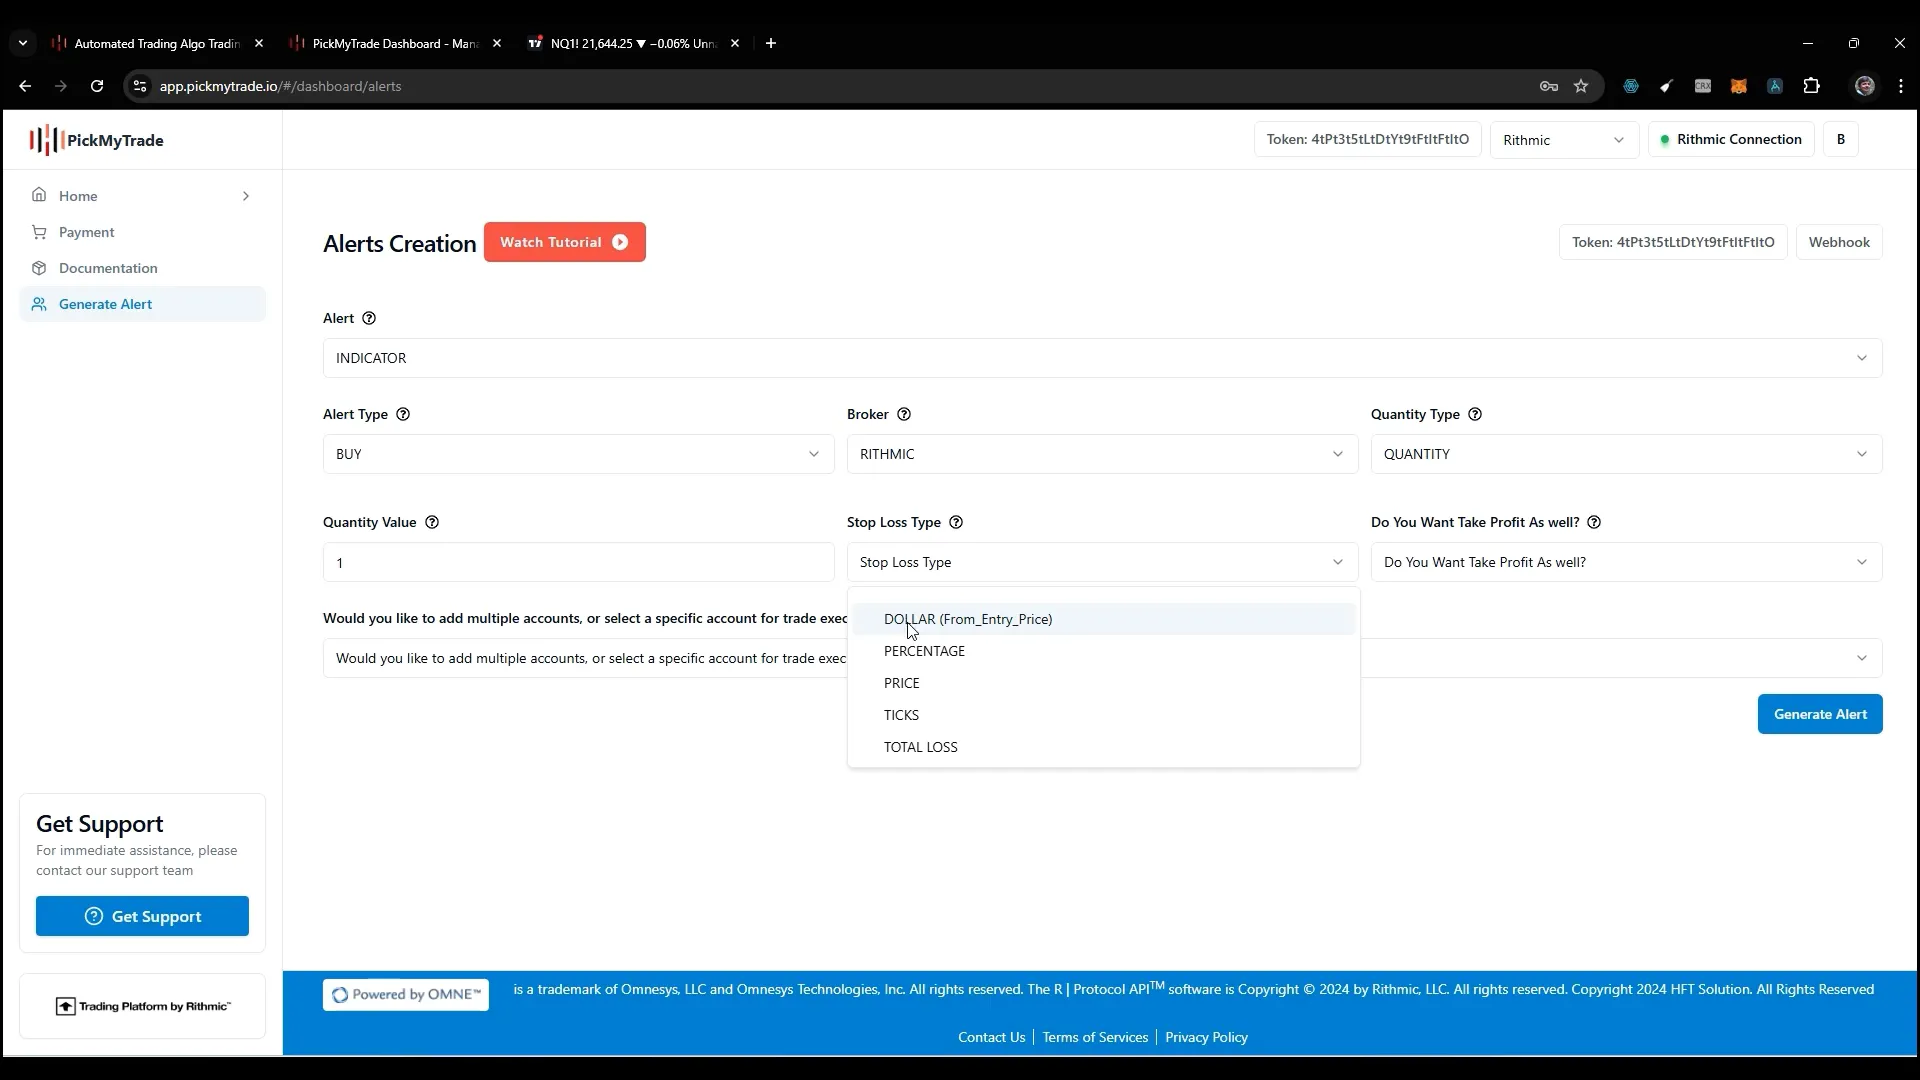The height and width of the screenshot is (1080, 1920).
Task: Open the Privacy Policy footer link
Action: coord(1206,1037)
